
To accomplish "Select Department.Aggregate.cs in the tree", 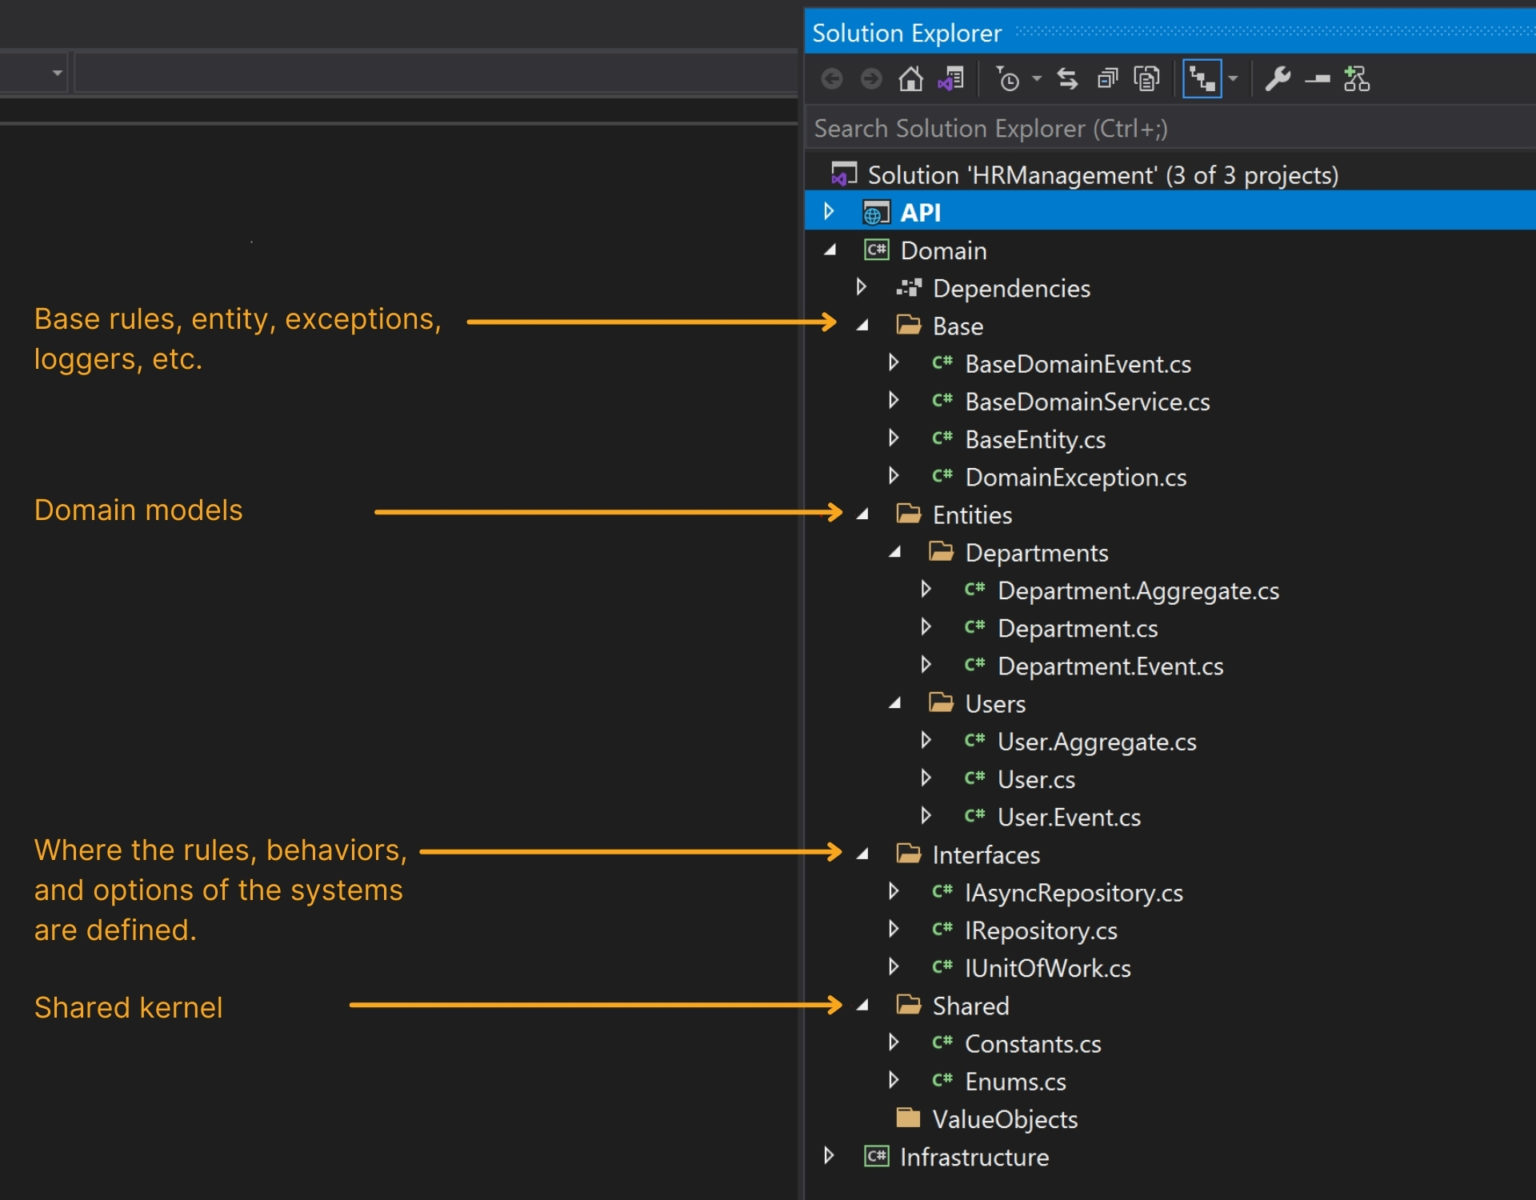I will pos(1138,591).
